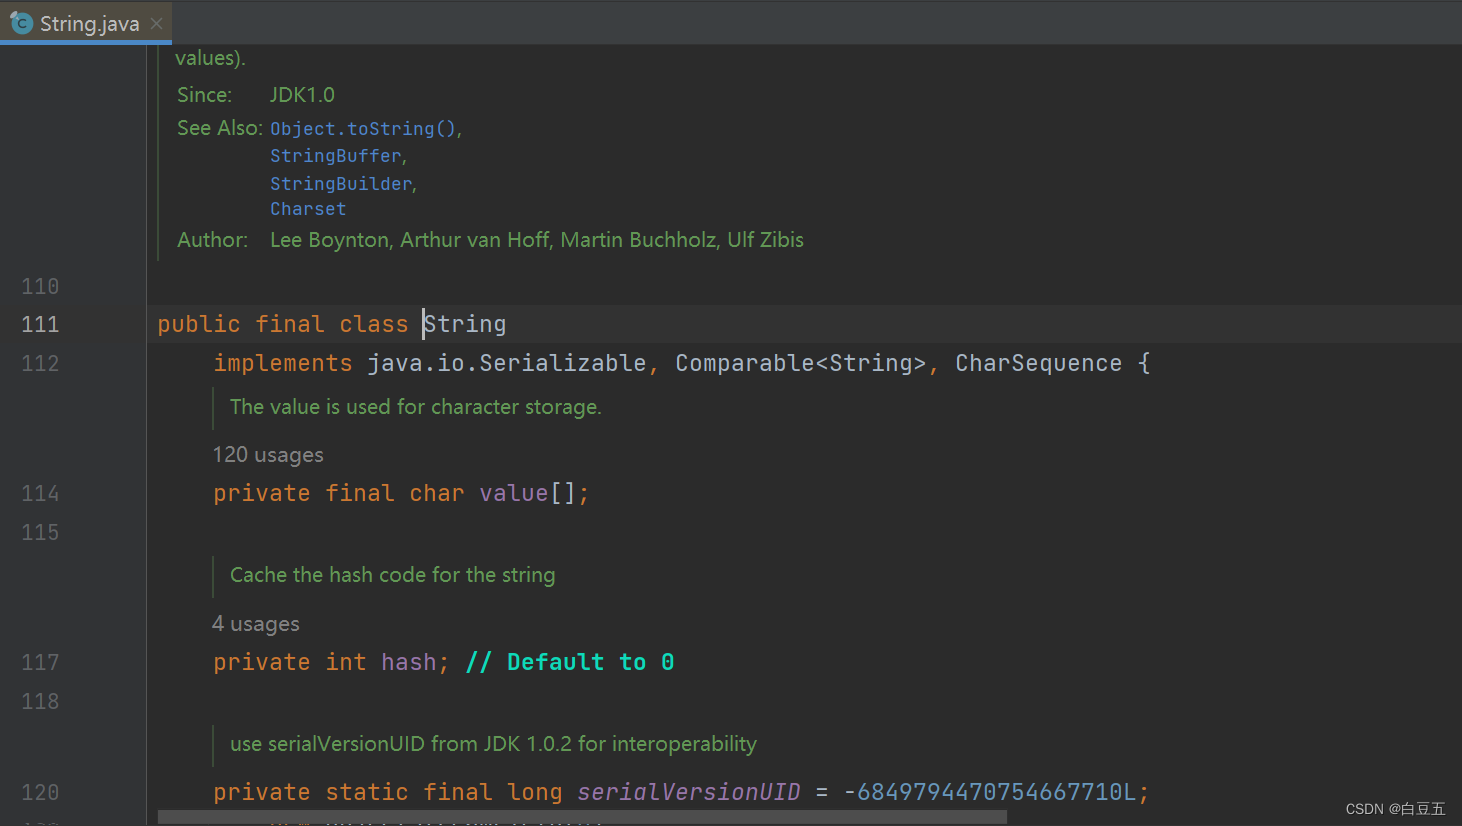
Task: Click CharSequence in the implements clause
Action: 1038,363
